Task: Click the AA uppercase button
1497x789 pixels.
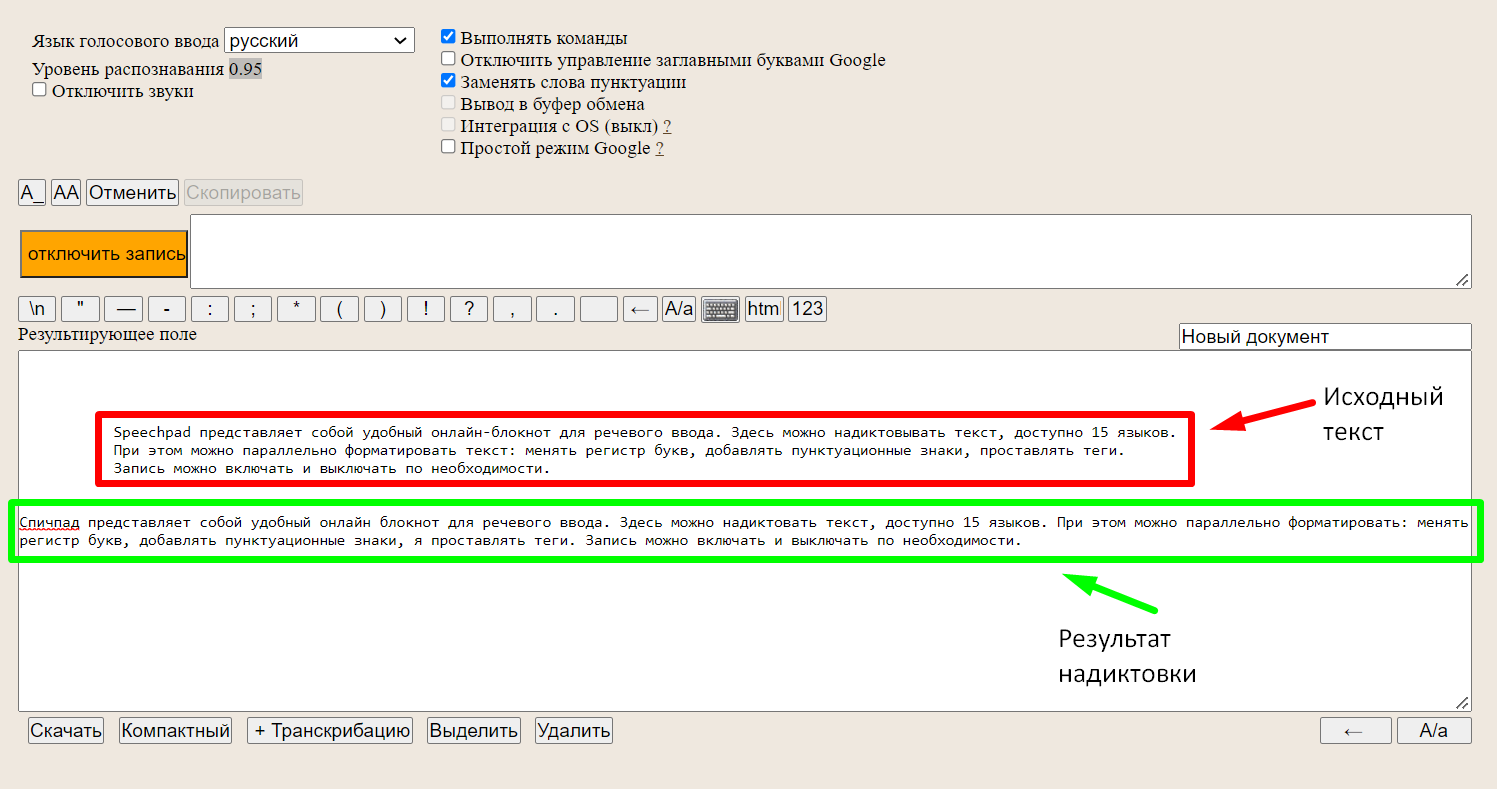Action: coord(66,193)
